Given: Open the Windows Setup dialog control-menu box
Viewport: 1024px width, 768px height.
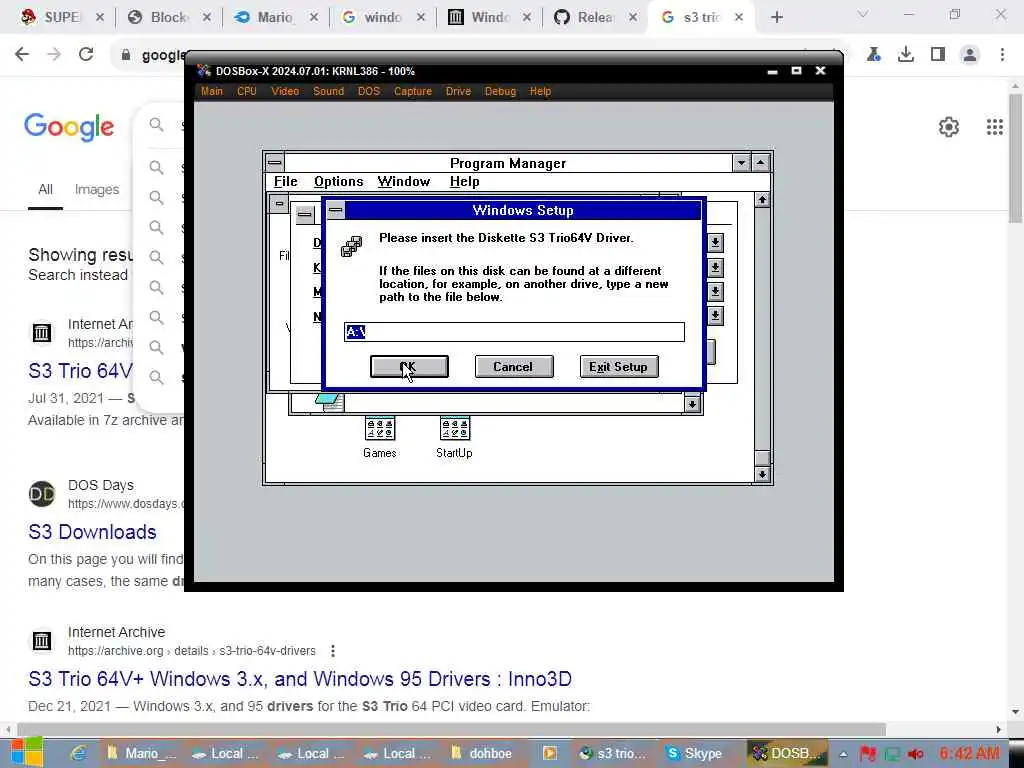Looking at the screenshot, I should coord(336,210).
